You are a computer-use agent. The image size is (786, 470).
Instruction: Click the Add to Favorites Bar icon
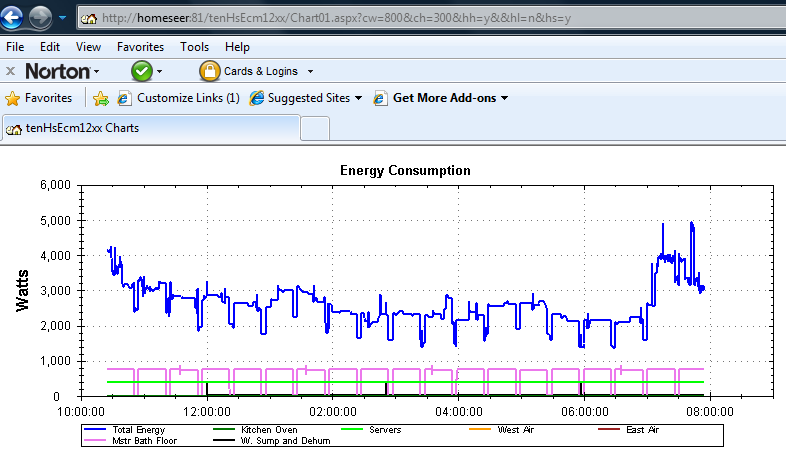pyautogui.click(x=100, y=98)
